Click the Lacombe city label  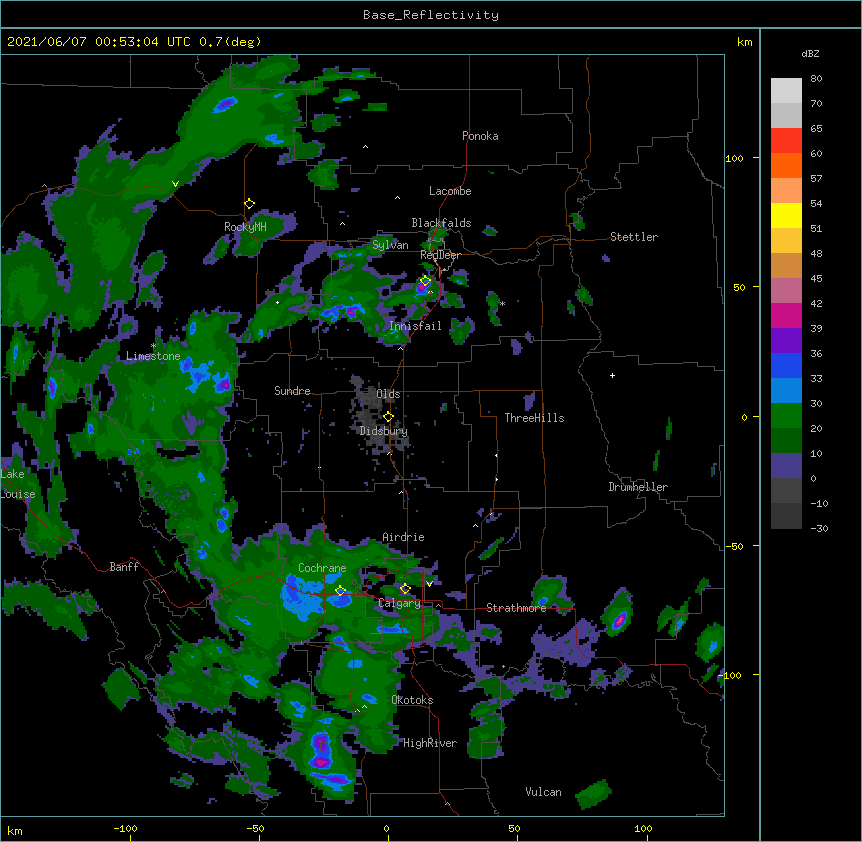450,191
